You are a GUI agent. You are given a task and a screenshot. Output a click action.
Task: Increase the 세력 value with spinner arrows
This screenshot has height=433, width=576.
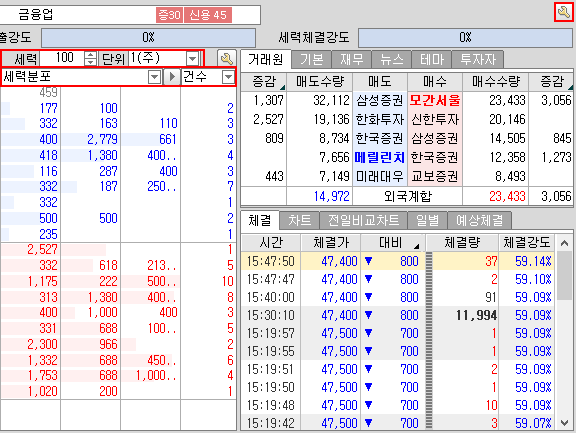90,55
